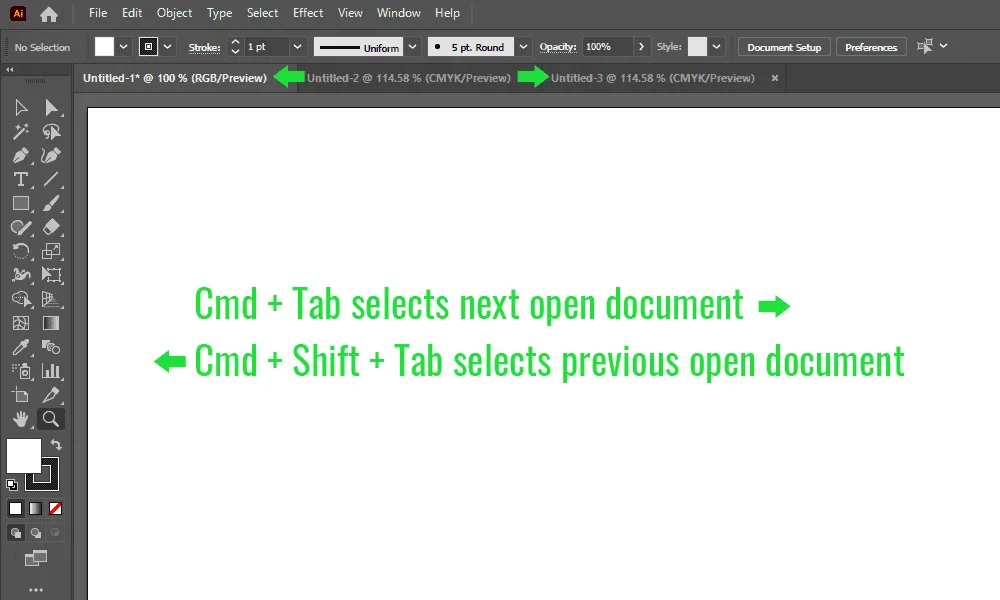Open fill color dropdown in control bar
The width and height of the screenshot is (1000, 600).
(124, 47)
